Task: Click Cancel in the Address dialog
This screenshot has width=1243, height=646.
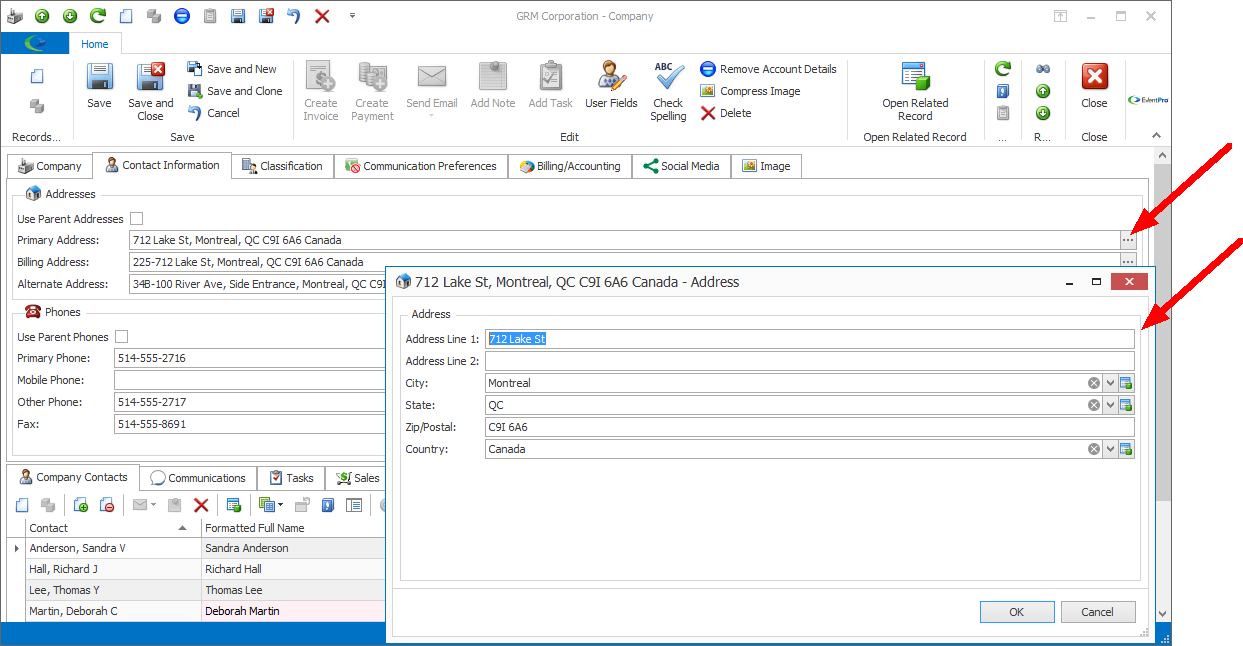Action: 1098,612
